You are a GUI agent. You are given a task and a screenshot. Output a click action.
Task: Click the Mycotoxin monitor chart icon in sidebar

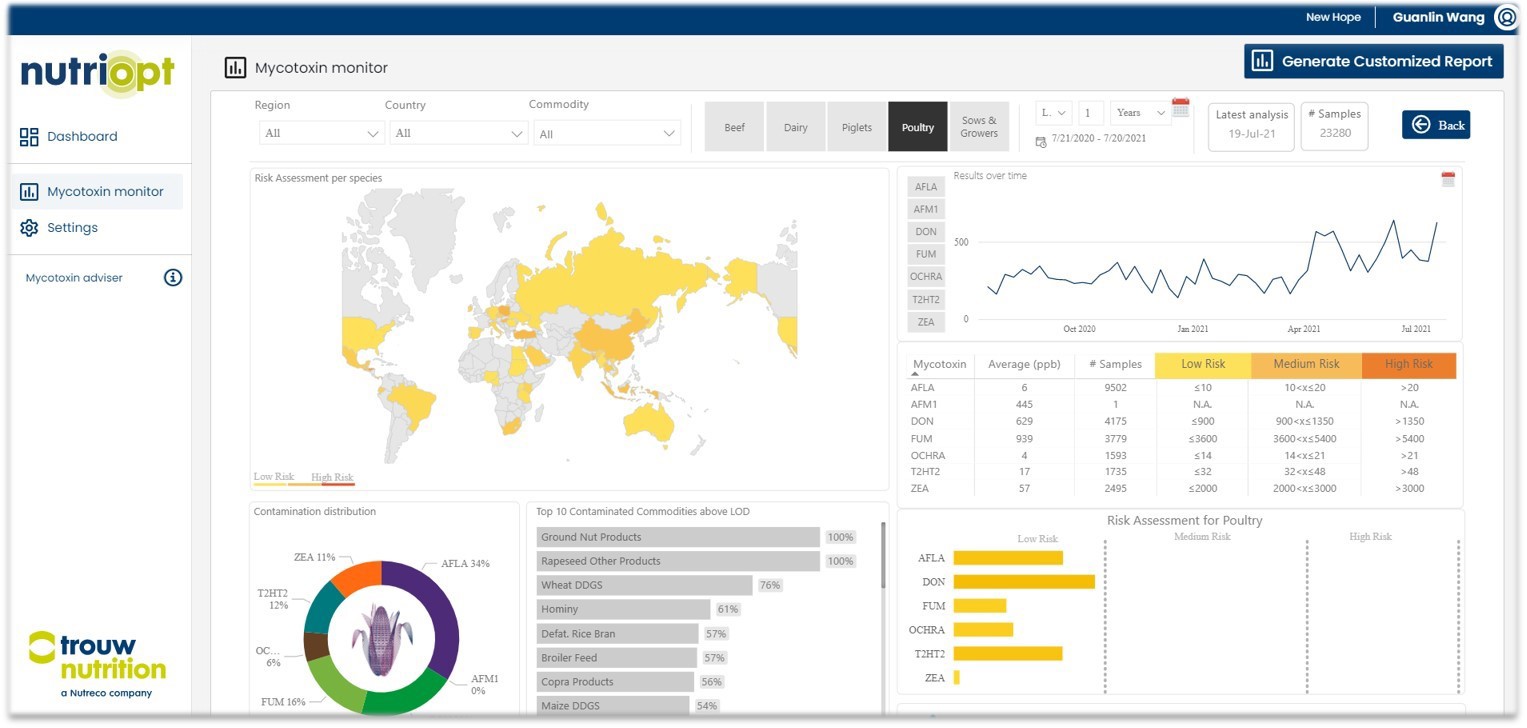pos(29,192)
